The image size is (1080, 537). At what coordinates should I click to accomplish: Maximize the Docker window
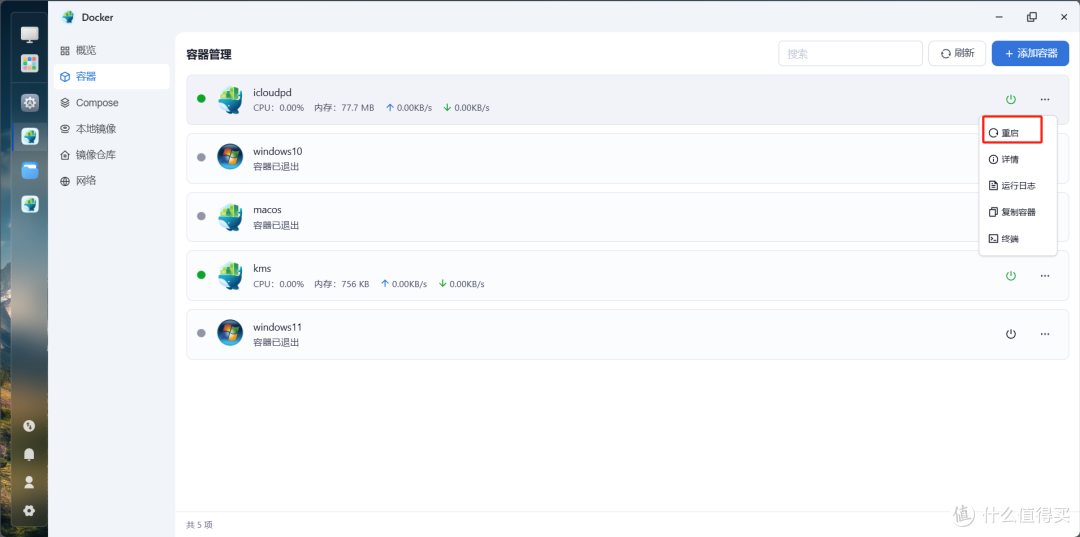click(x=1031, y=17)
